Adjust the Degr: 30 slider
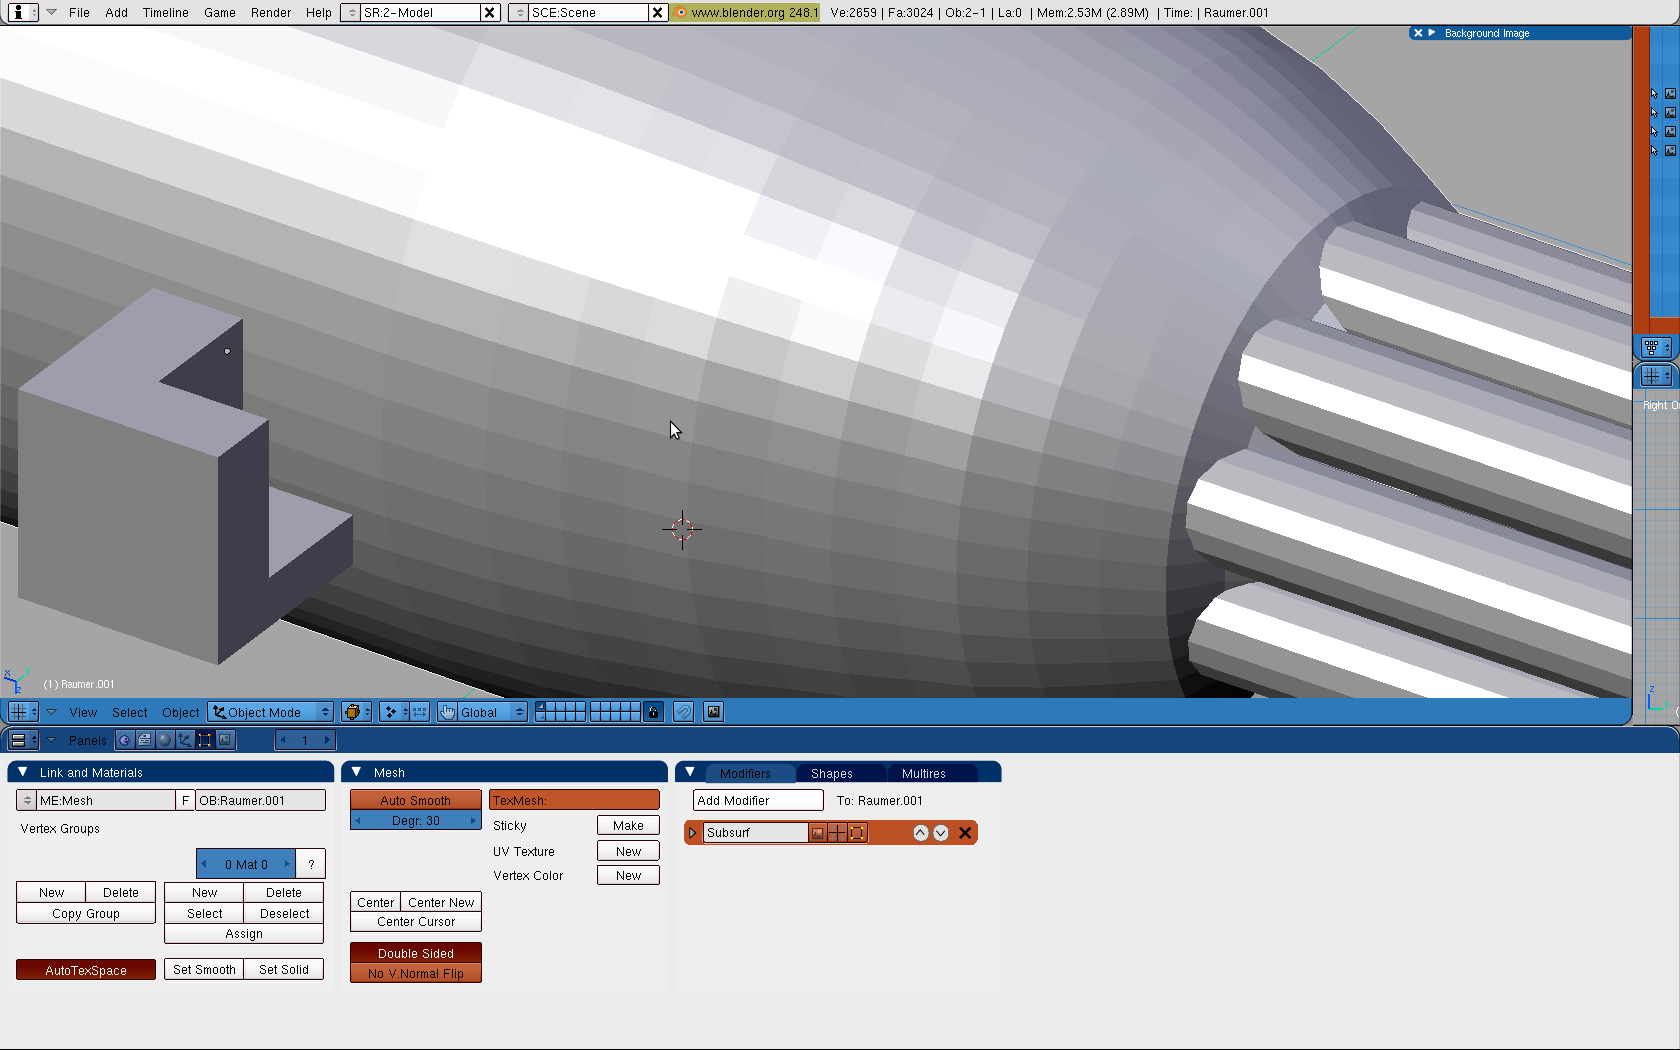The image size is (1680, 1050). tap(415, 821)
